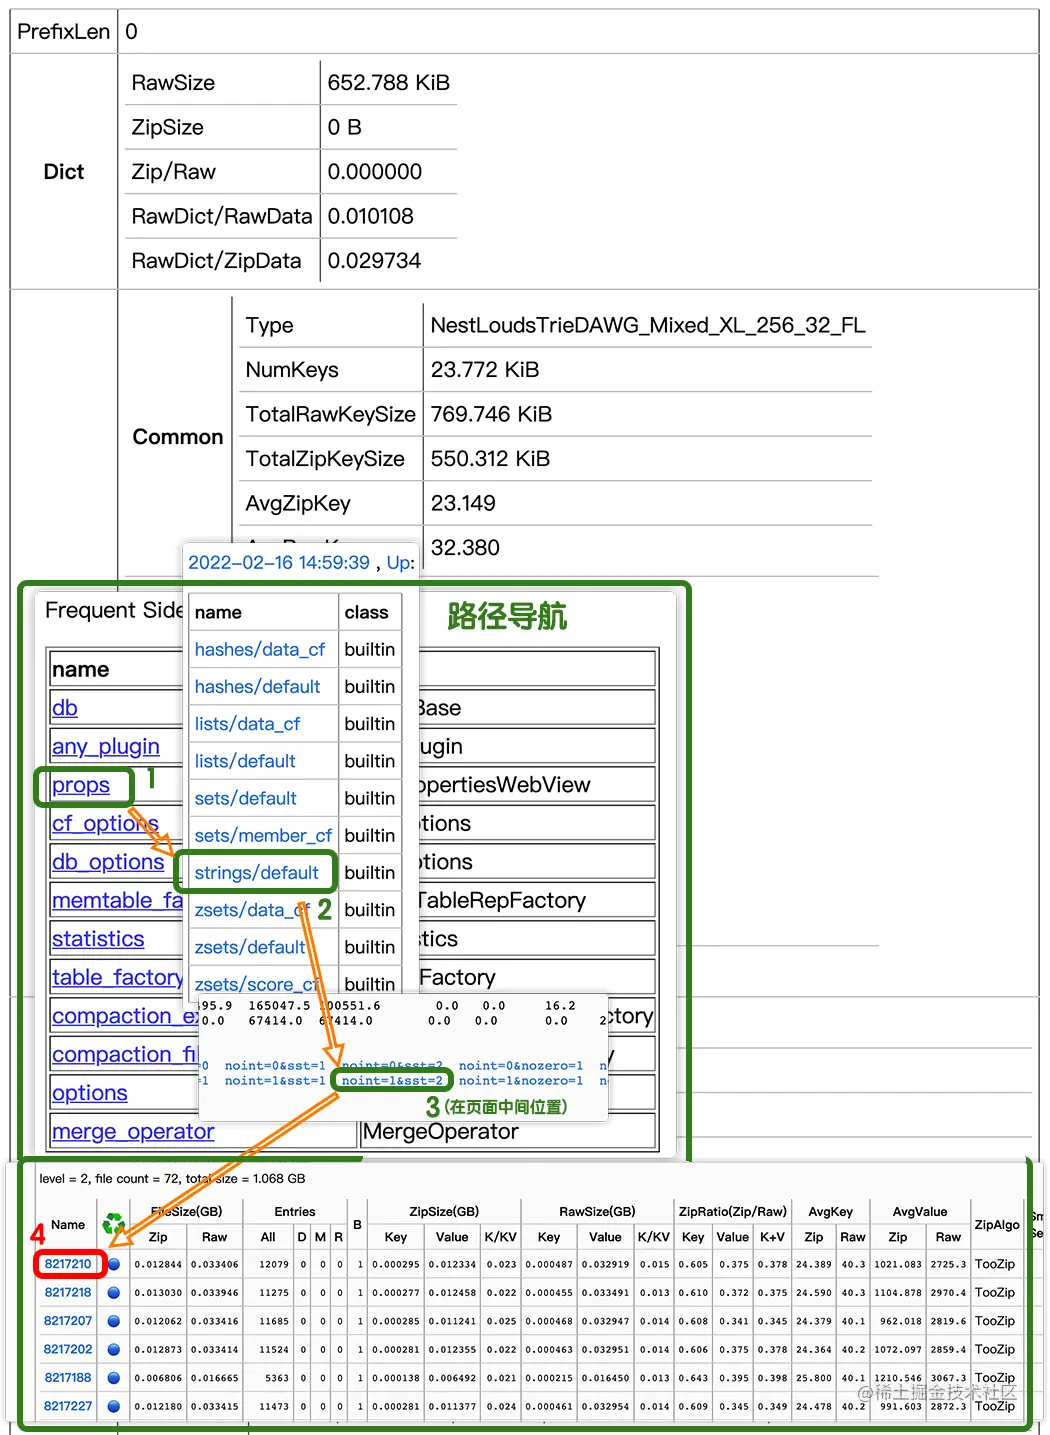Click the Dict section label

coord(64,172)
